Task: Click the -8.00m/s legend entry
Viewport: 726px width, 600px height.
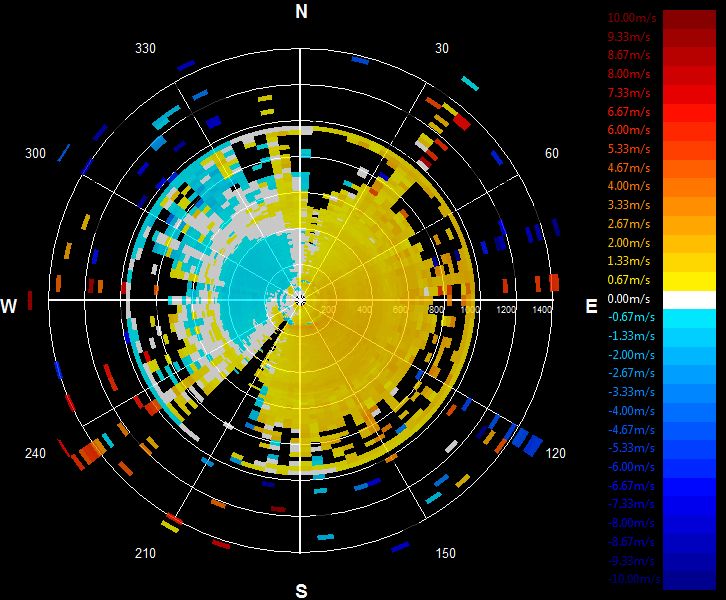Action: [x=631, y=523]
